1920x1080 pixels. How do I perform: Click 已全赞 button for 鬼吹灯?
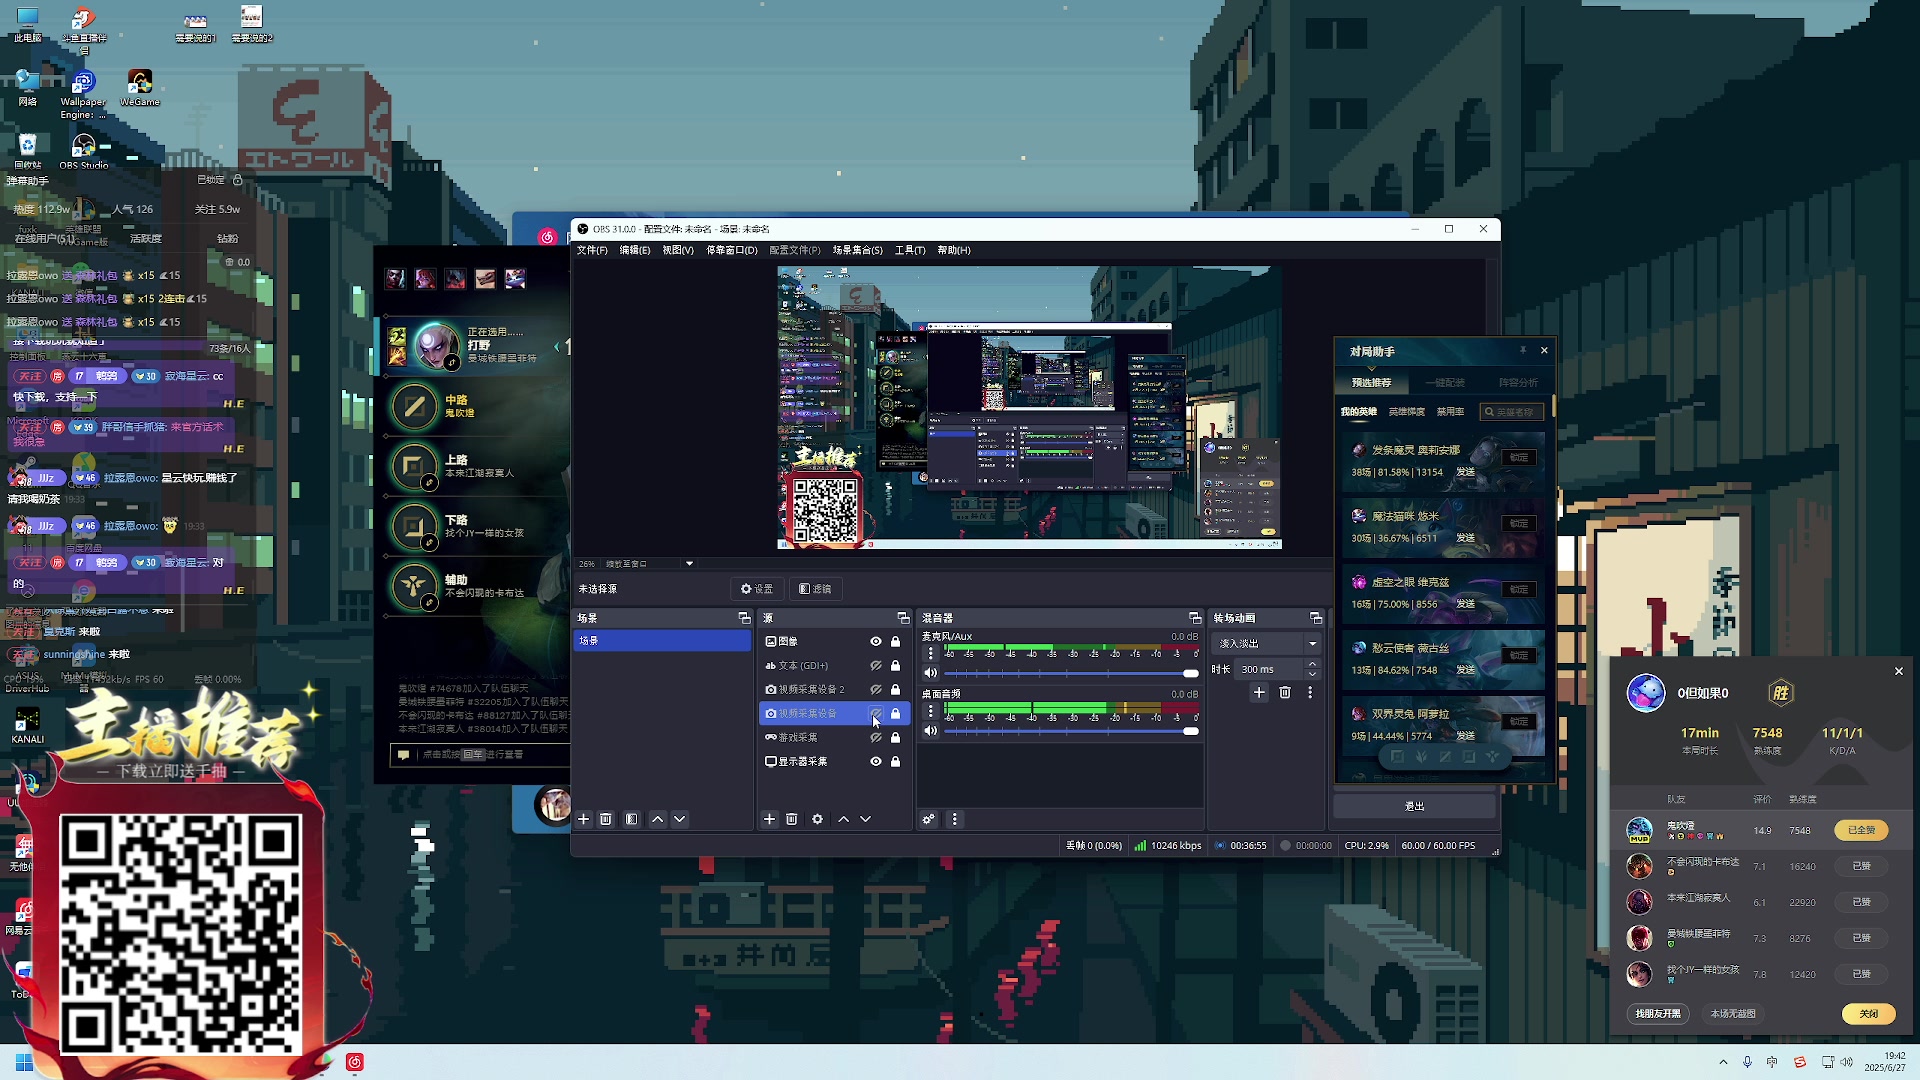(1861, 830)
